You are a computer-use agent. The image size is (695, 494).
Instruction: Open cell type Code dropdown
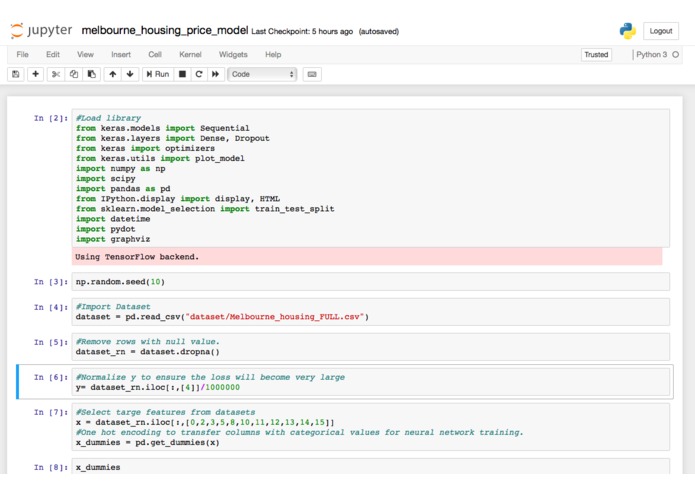pyautogui.click(x=262, y=74)
